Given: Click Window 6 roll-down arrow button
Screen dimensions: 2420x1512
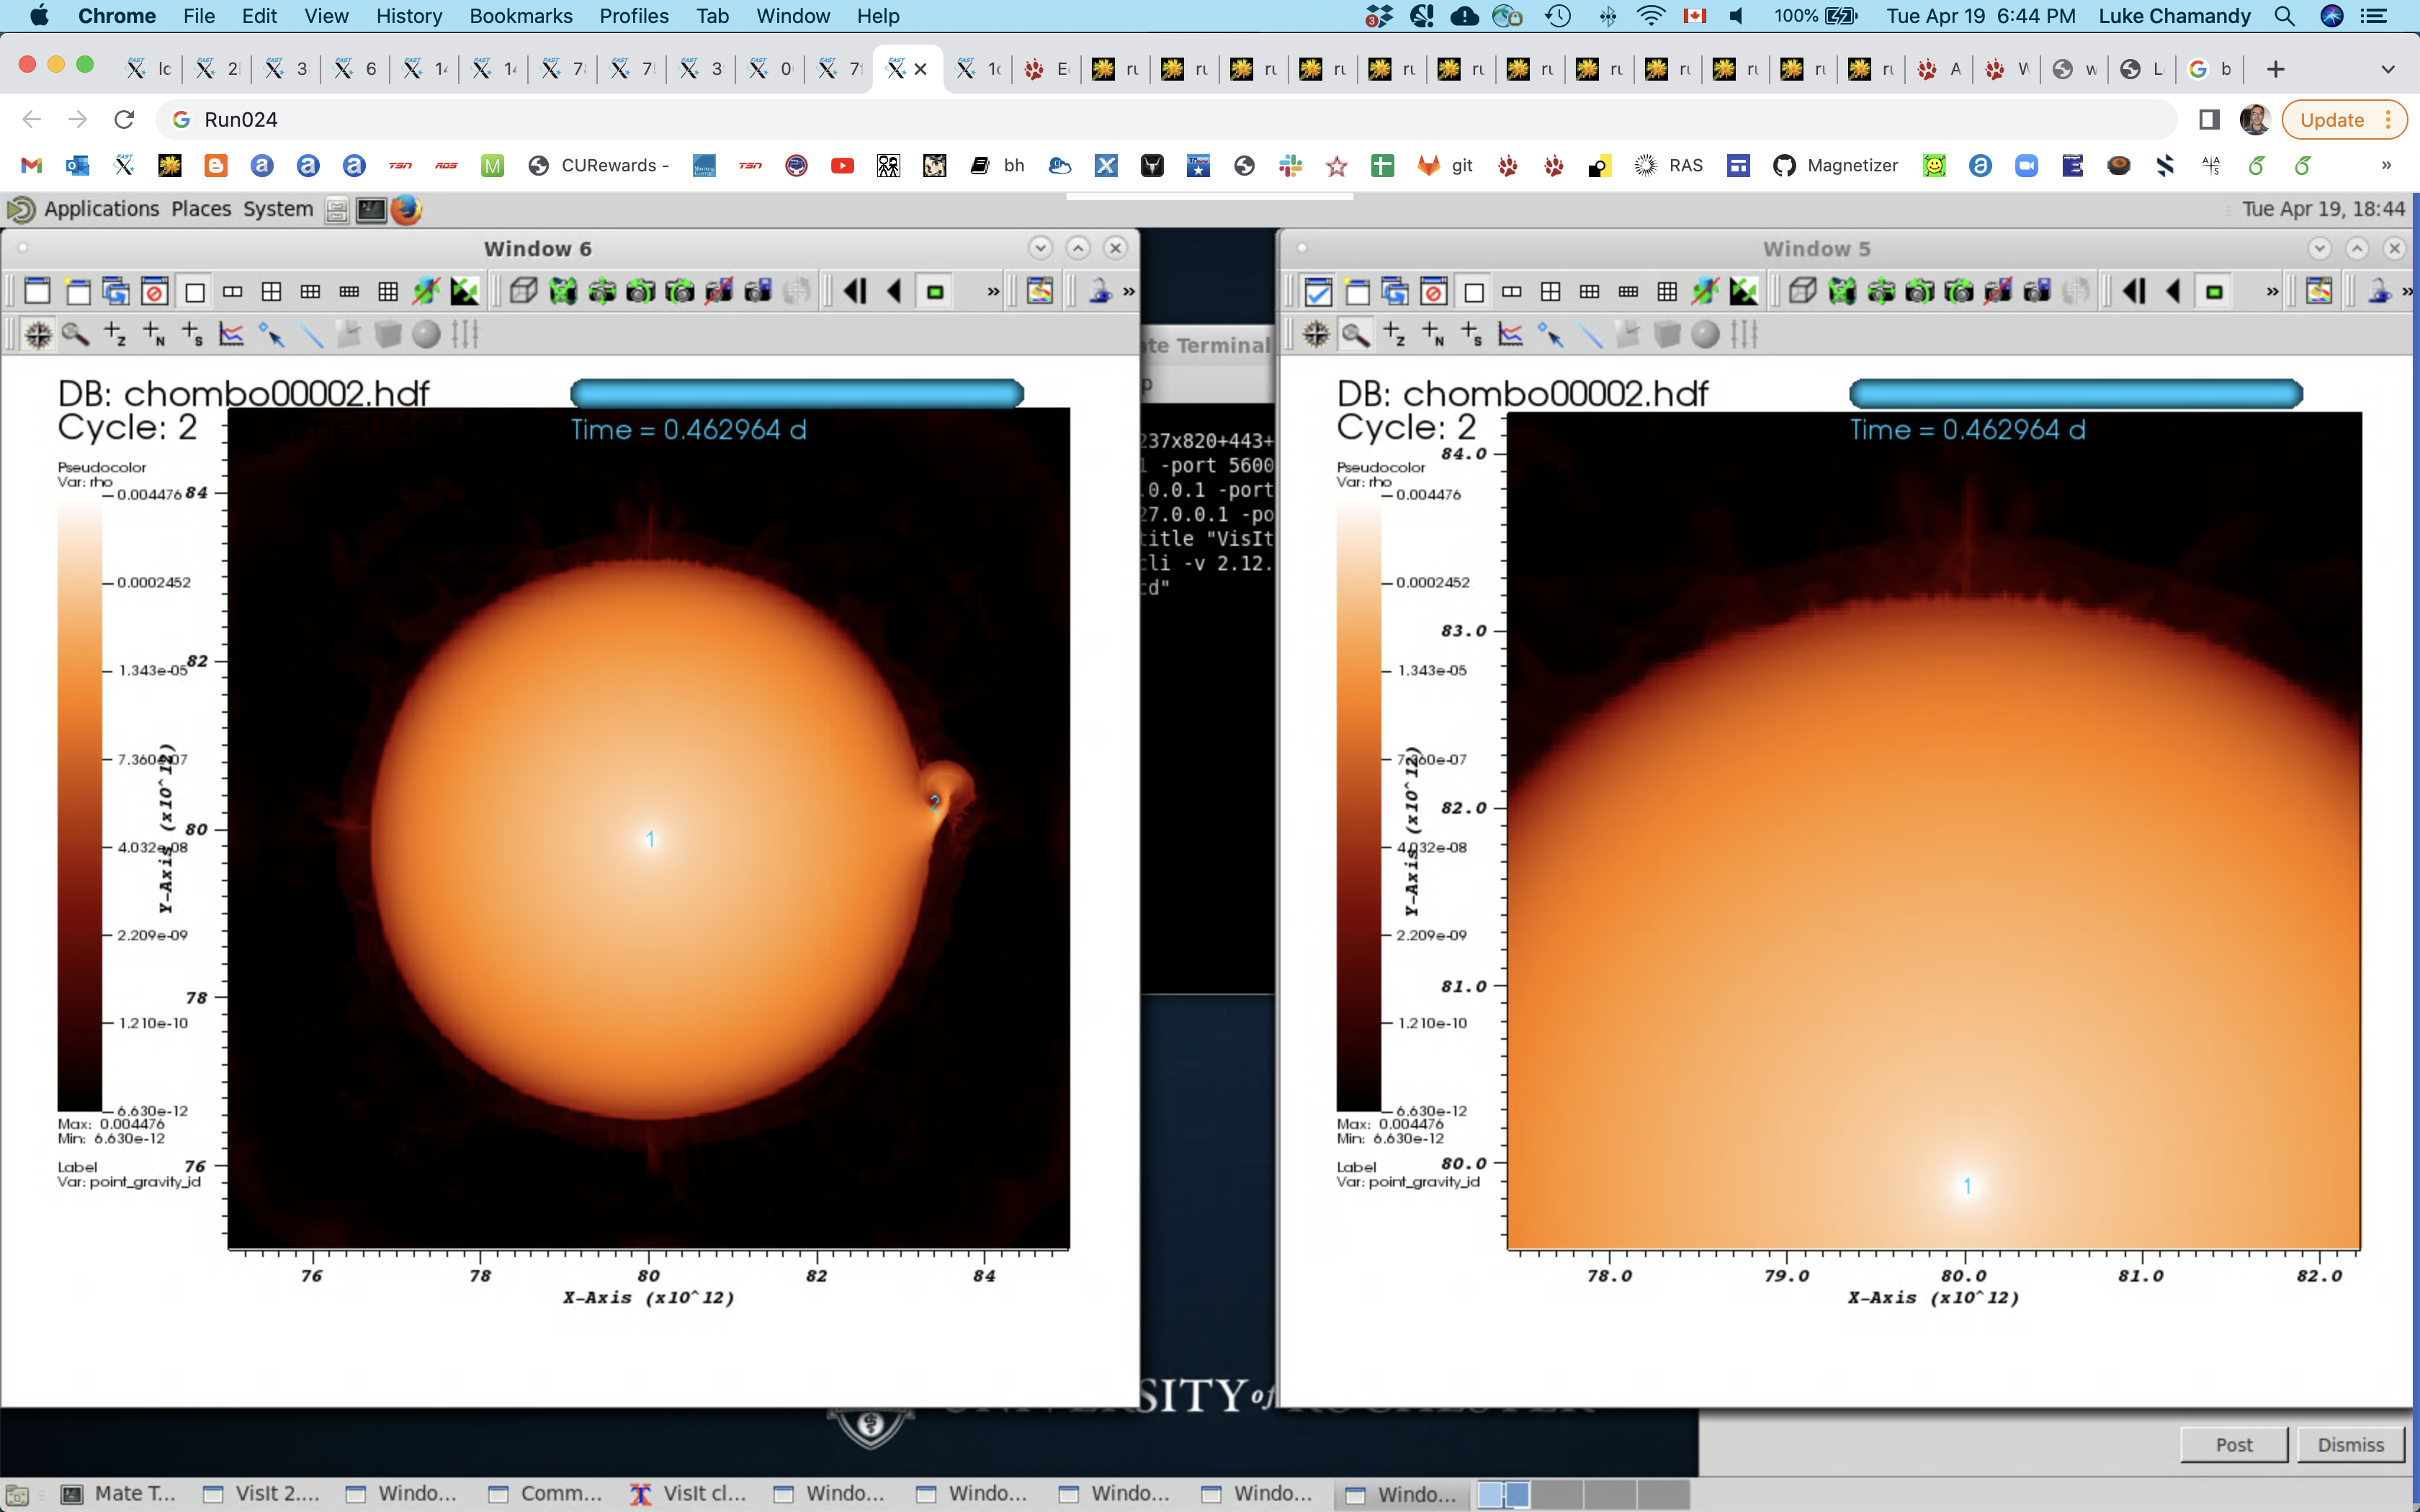Looking at the screenshot, I should coord(1040,248).
